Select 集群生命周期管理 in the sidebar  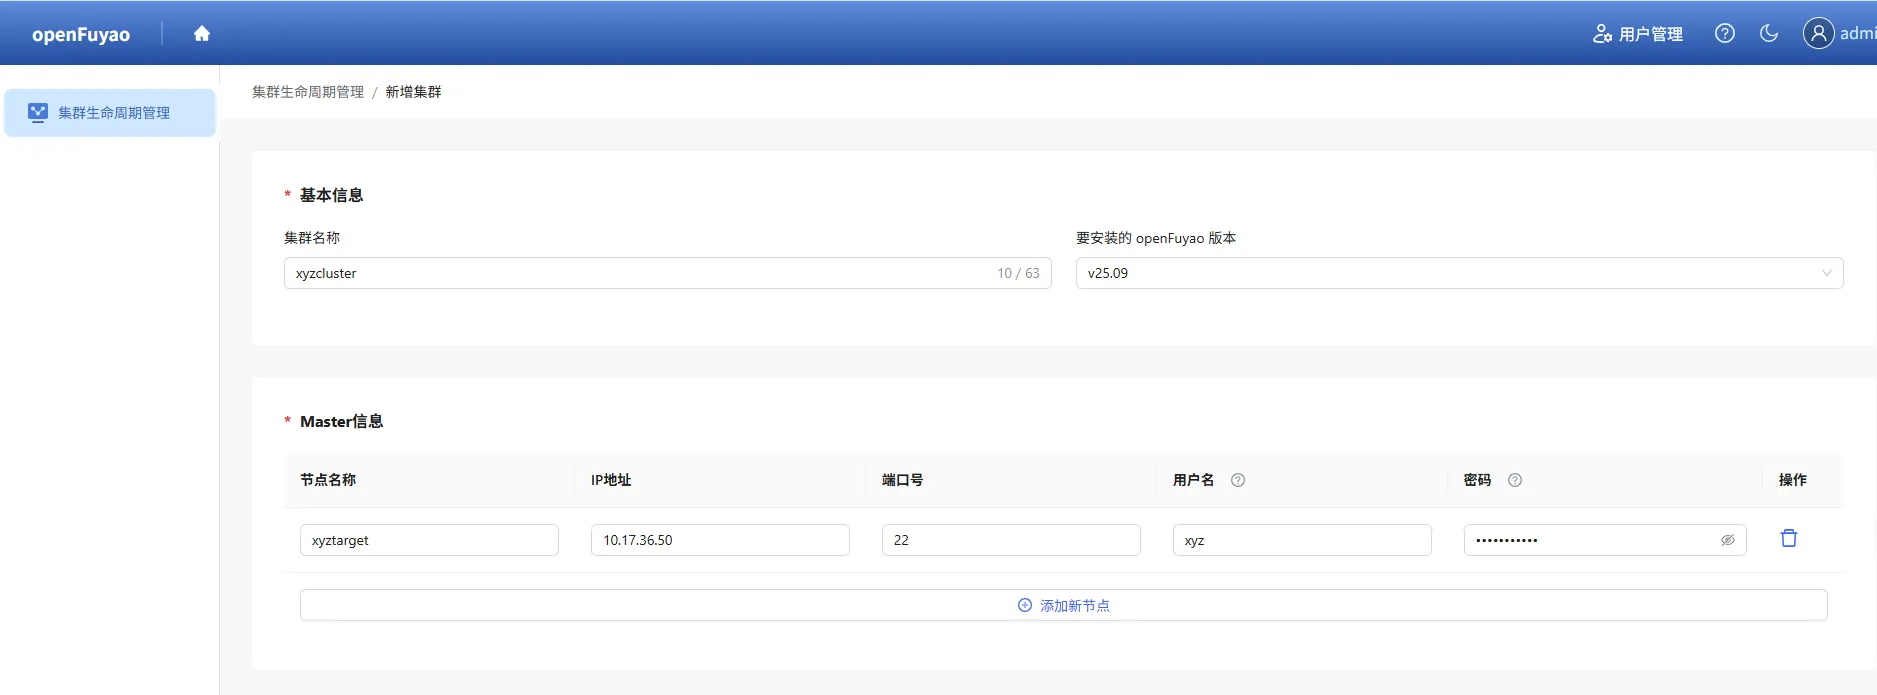(110, 113)
